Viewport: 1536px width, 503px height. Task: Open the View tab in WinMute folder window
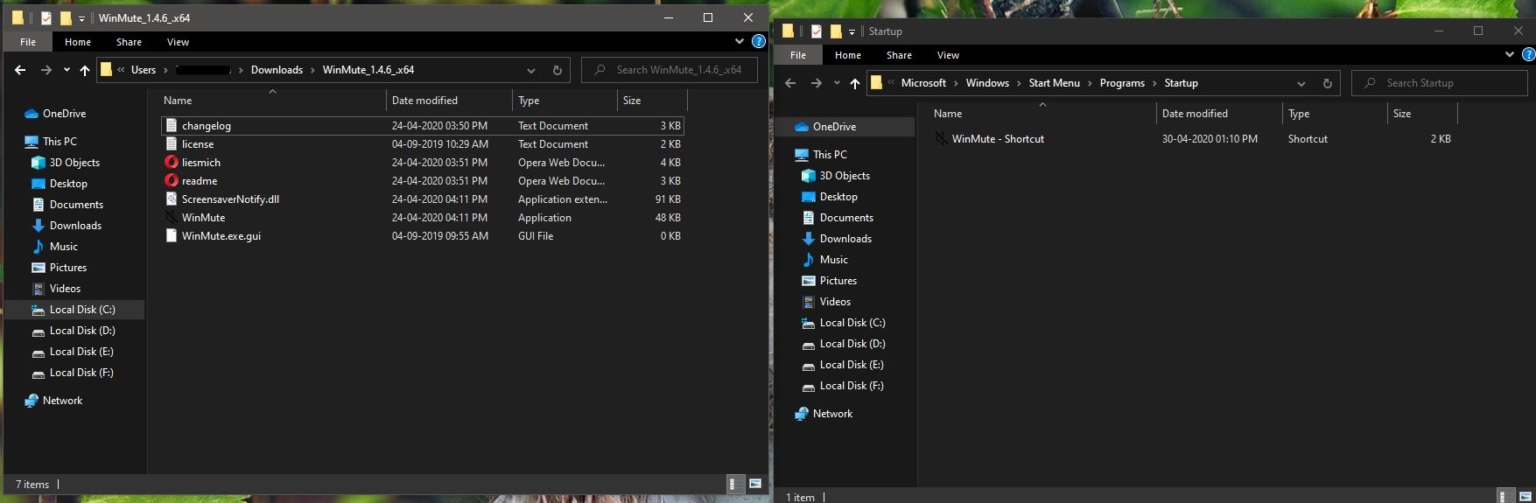pos(178,42)
